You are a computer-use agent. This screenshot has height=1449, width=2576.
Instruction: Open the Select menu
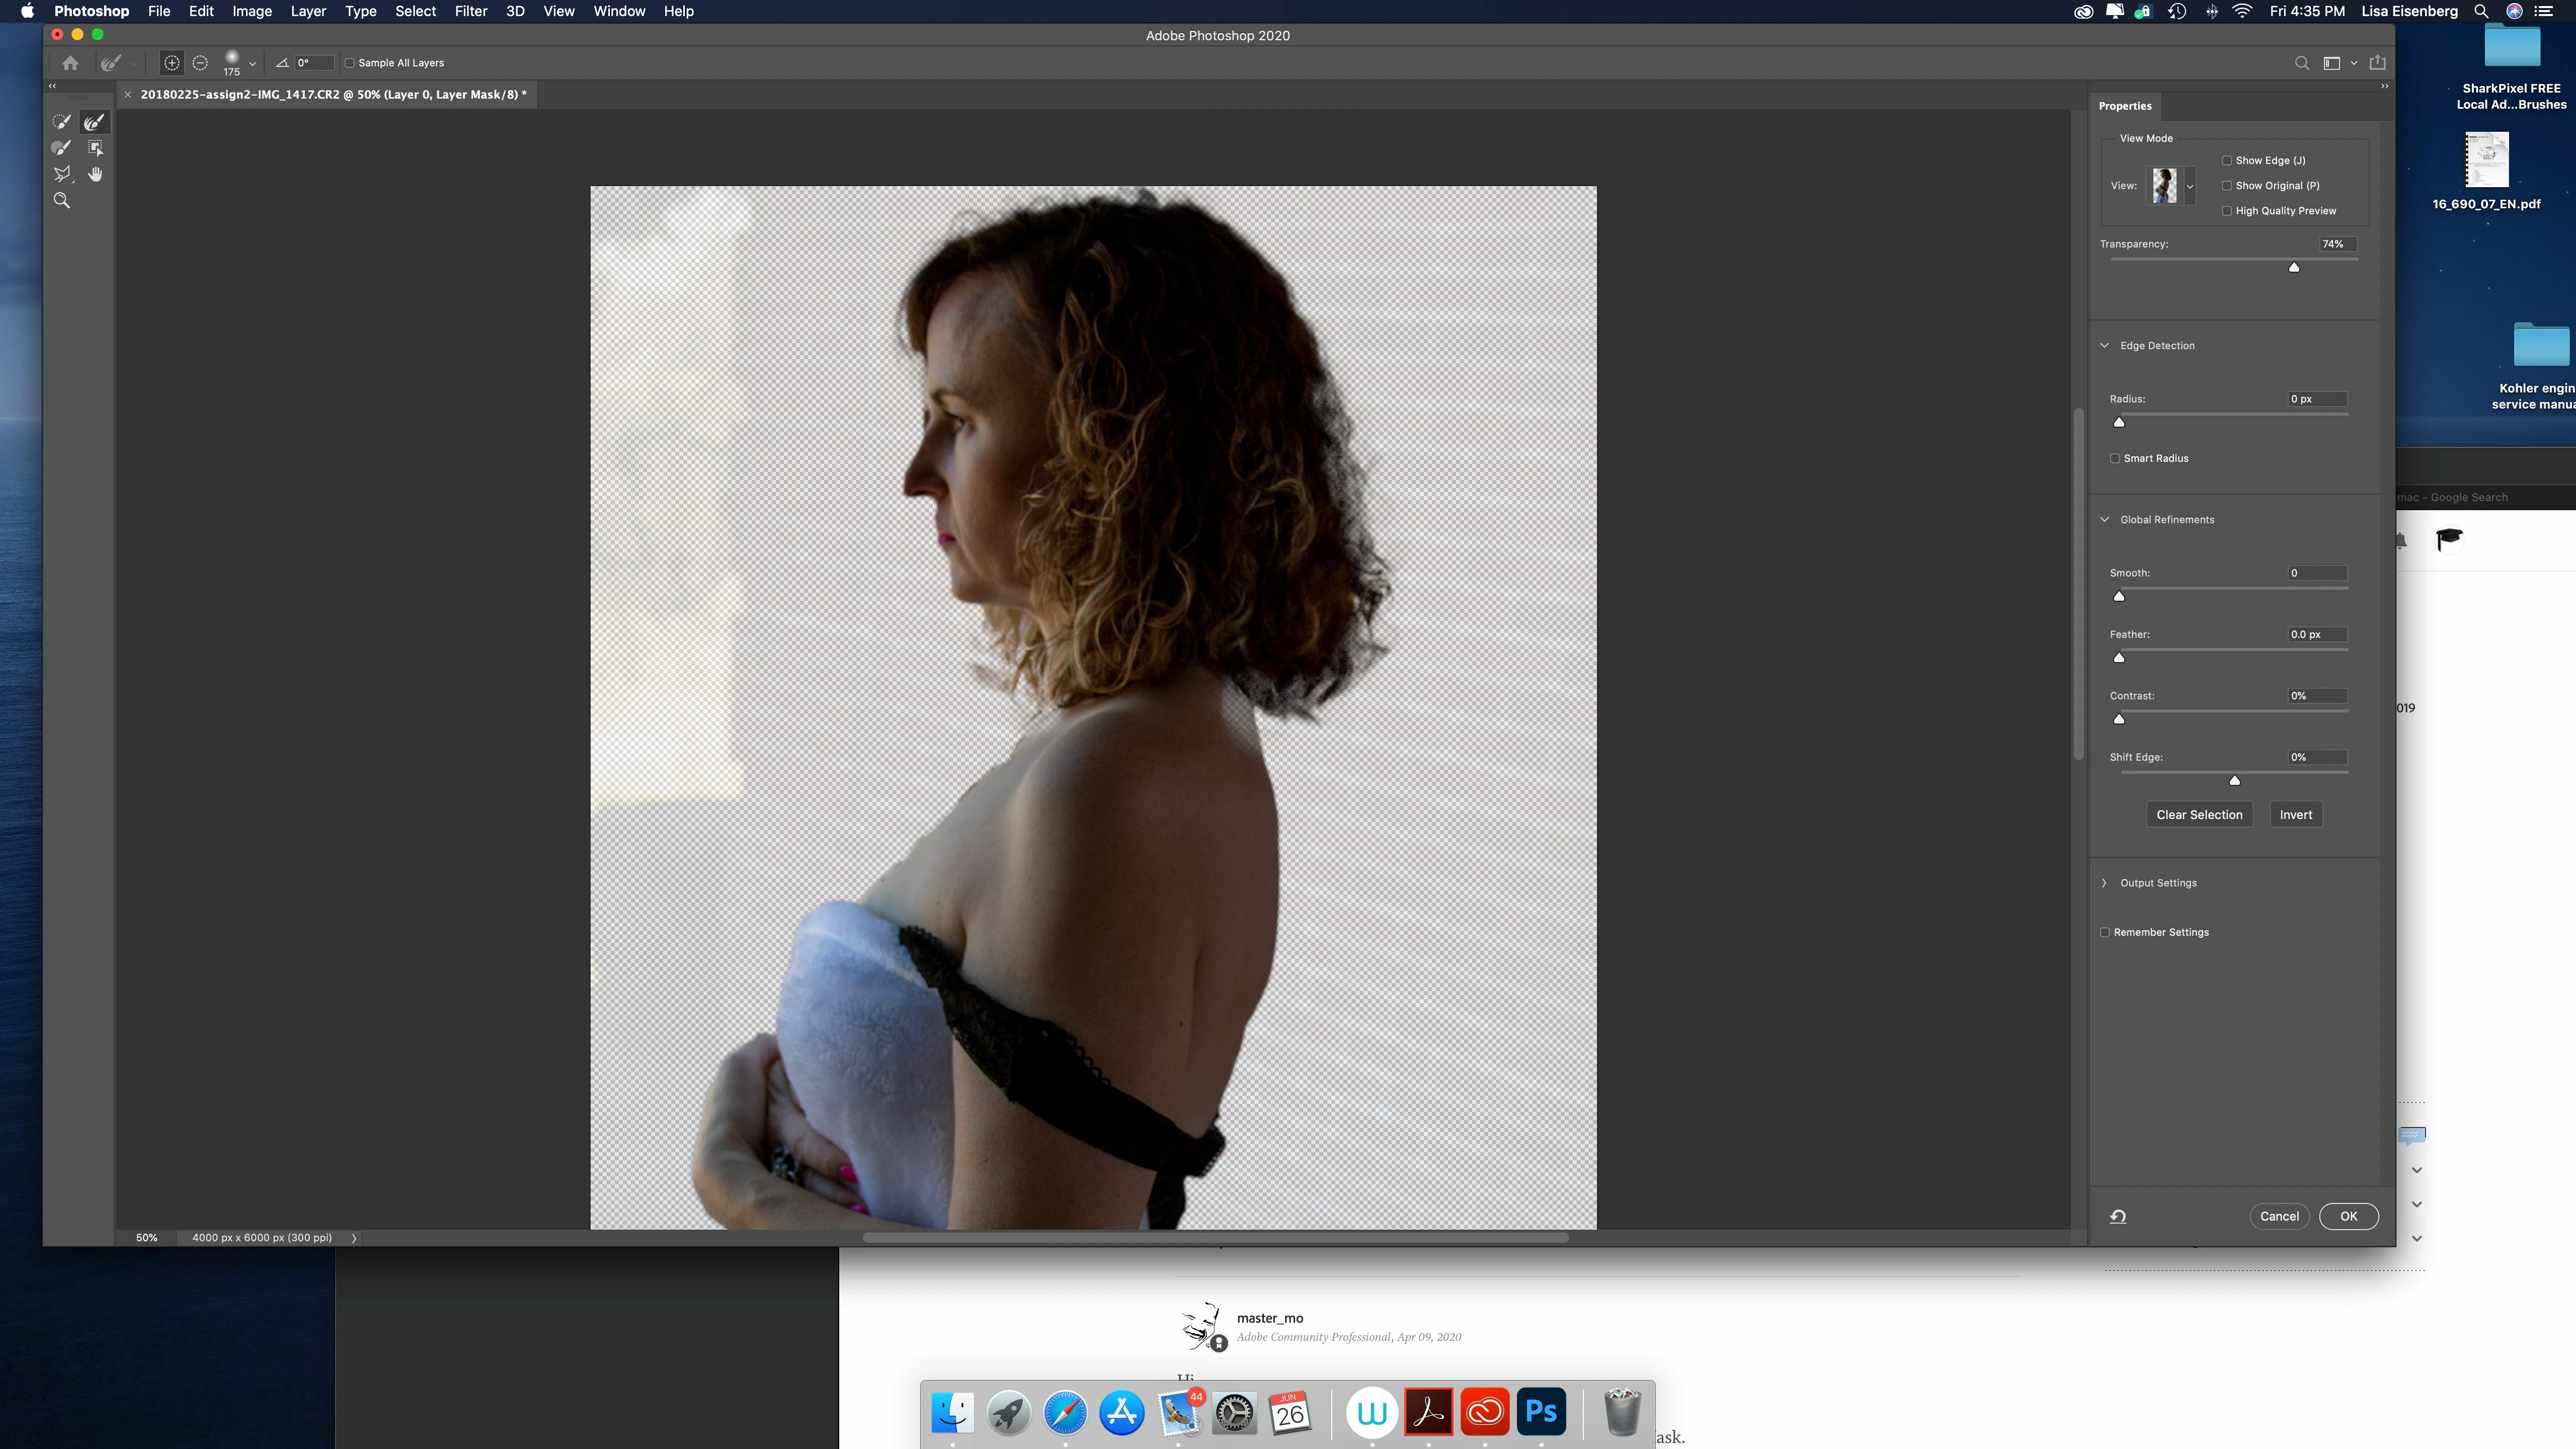click(x=415, y=11)
